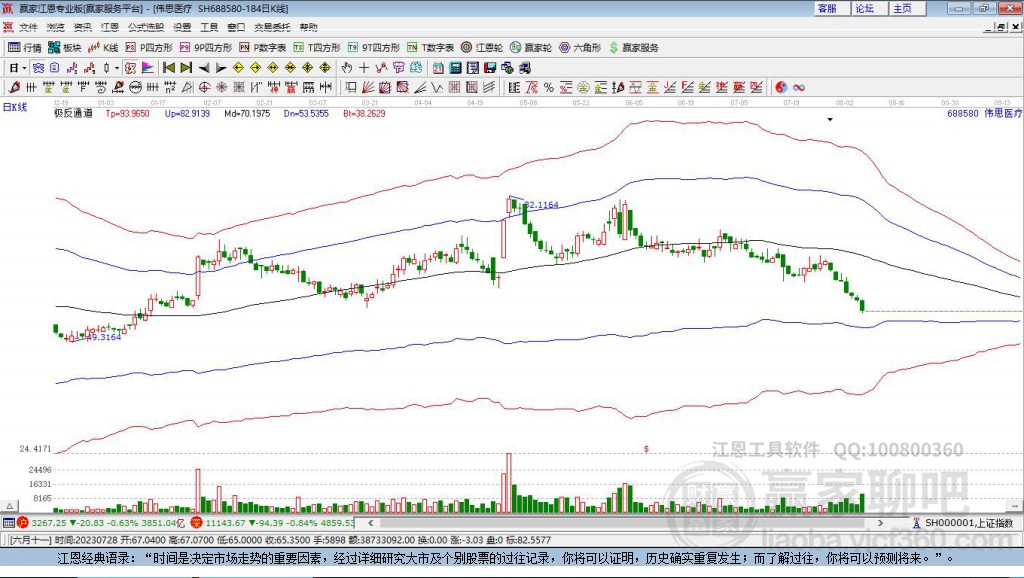This screenshot has width=1024, height=578.
Task: Open the 六角形 hexagon tool
Action: [580, 48]
